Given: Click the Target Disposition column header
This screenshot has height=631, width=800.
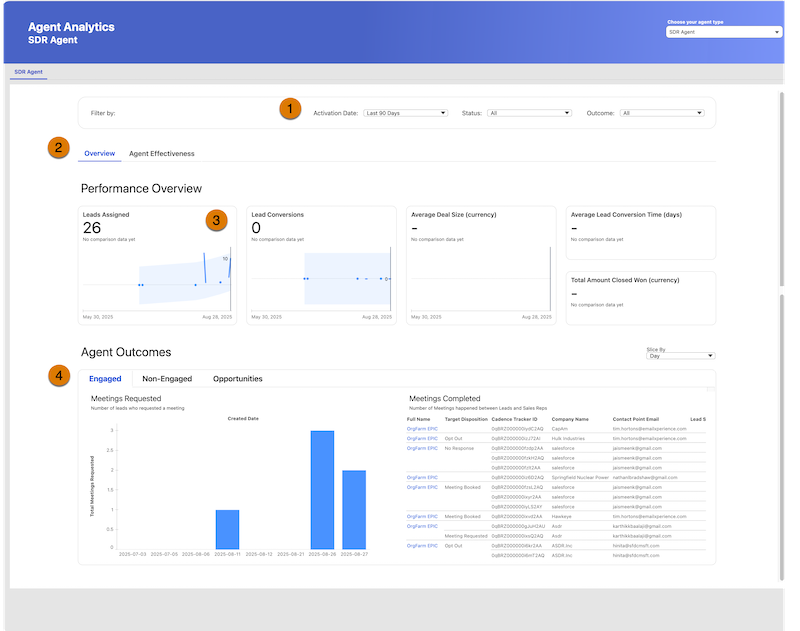Looking at the screenshot, I should click(466, 419).
